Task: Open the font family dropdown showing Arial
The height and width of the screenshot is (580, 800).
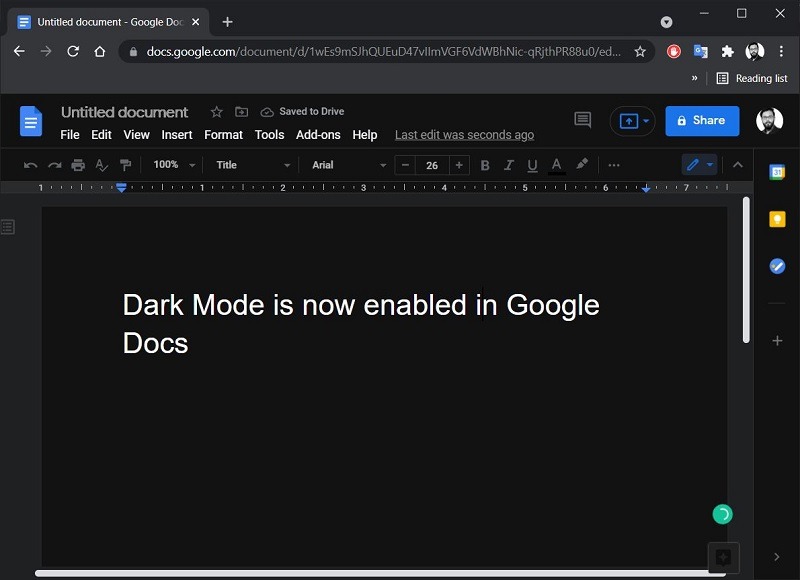Action: point(345,165)
